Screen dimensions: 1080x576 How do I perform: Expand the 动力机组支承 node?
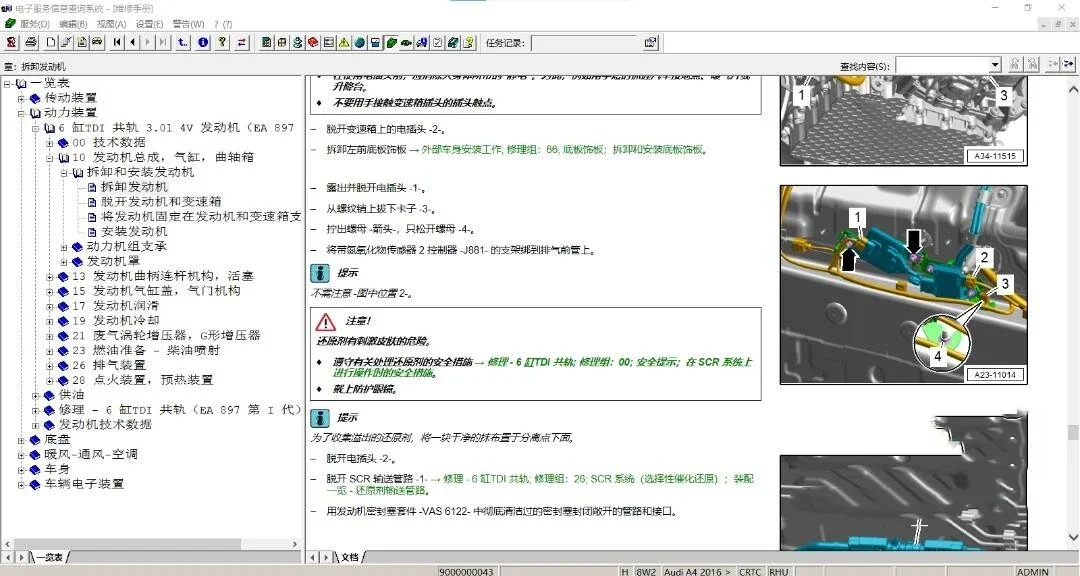(64, 247)
